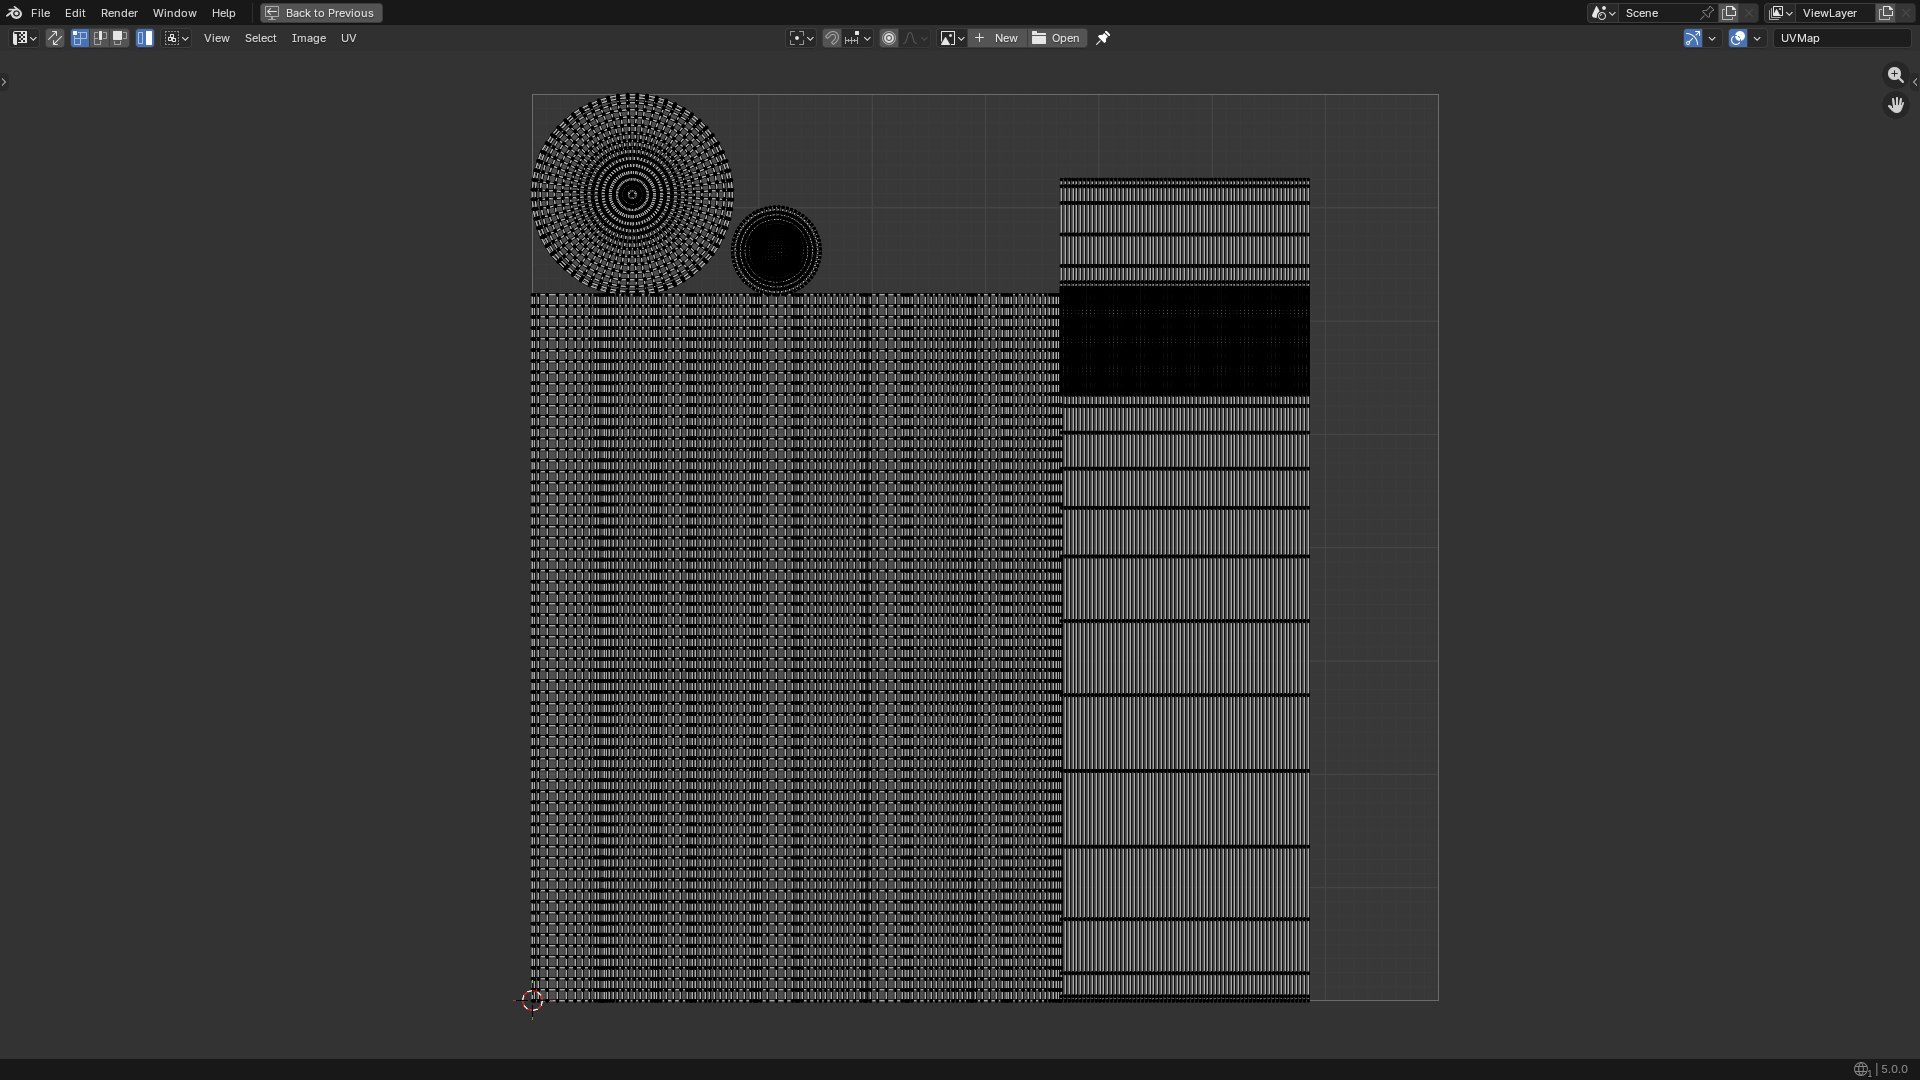Click the UVMap name field

click(1842, 38)
